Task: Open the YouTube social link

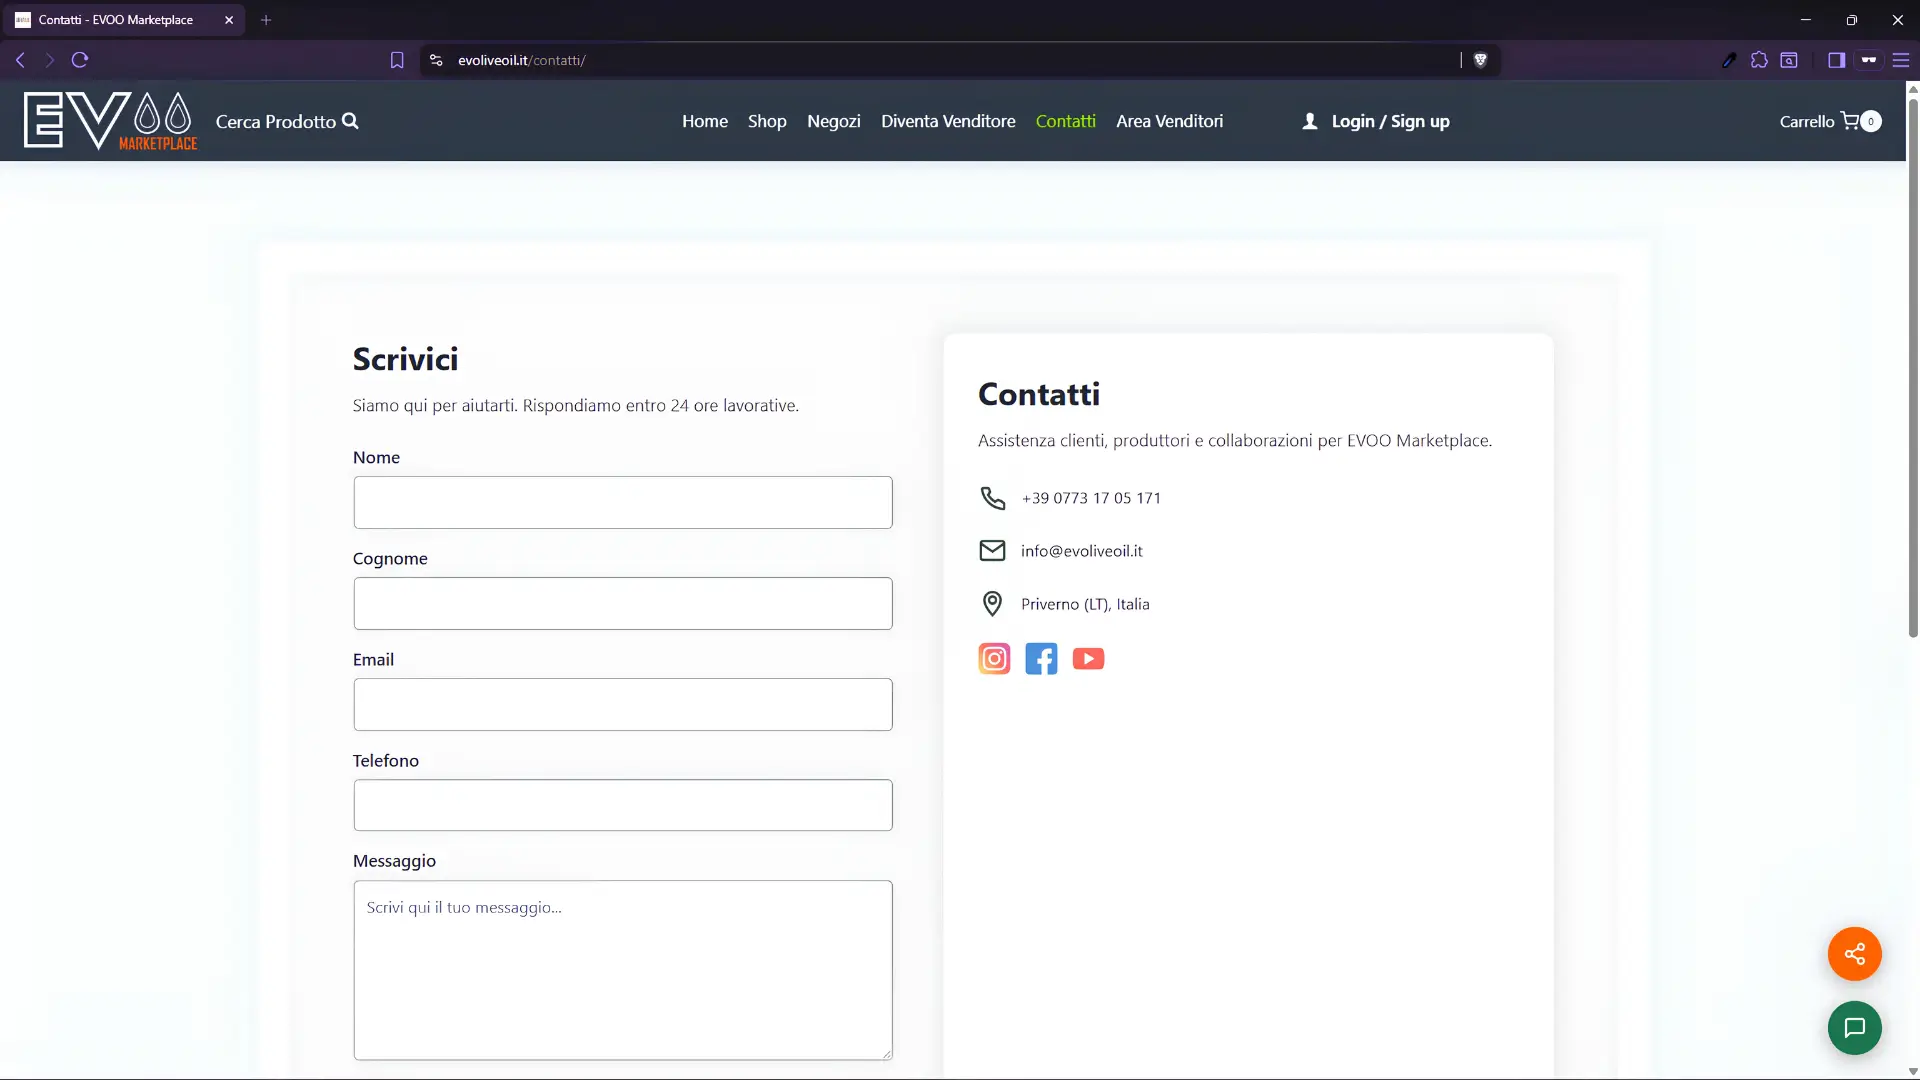Action: click(1088, 659)
